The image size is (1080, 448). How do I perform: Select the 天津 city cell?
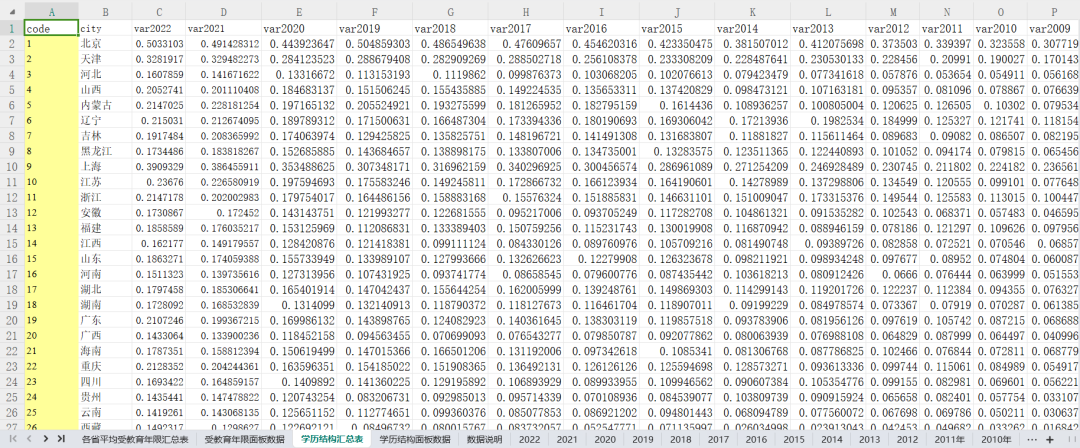105,58
